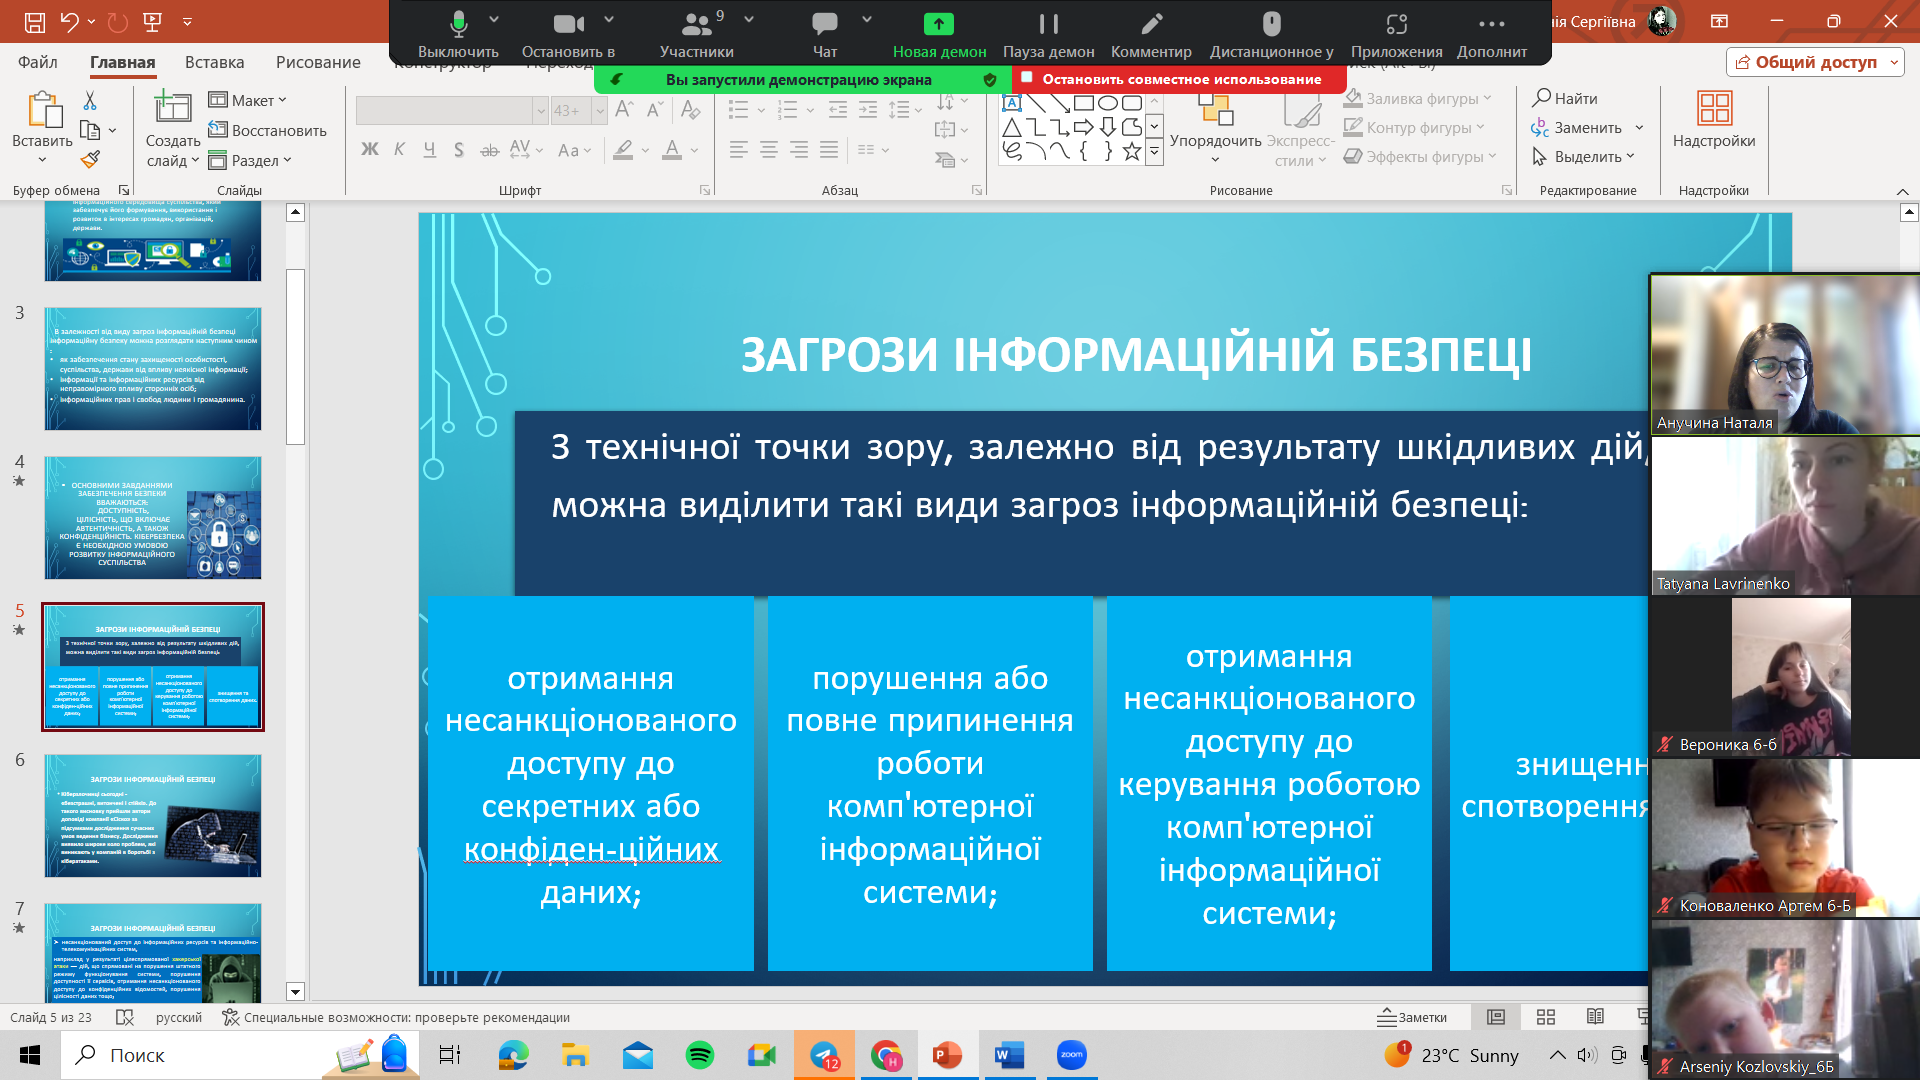Open the font color A swatch

click(672, 150)
